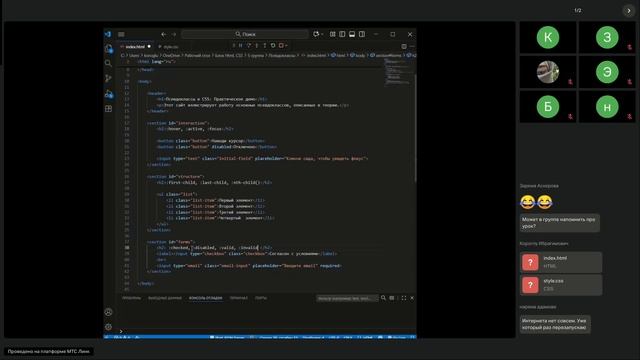Toggle the primary side bar
The height and width of the screenshot is (360, 640).
pyautogui.click(x=342, y=34)
